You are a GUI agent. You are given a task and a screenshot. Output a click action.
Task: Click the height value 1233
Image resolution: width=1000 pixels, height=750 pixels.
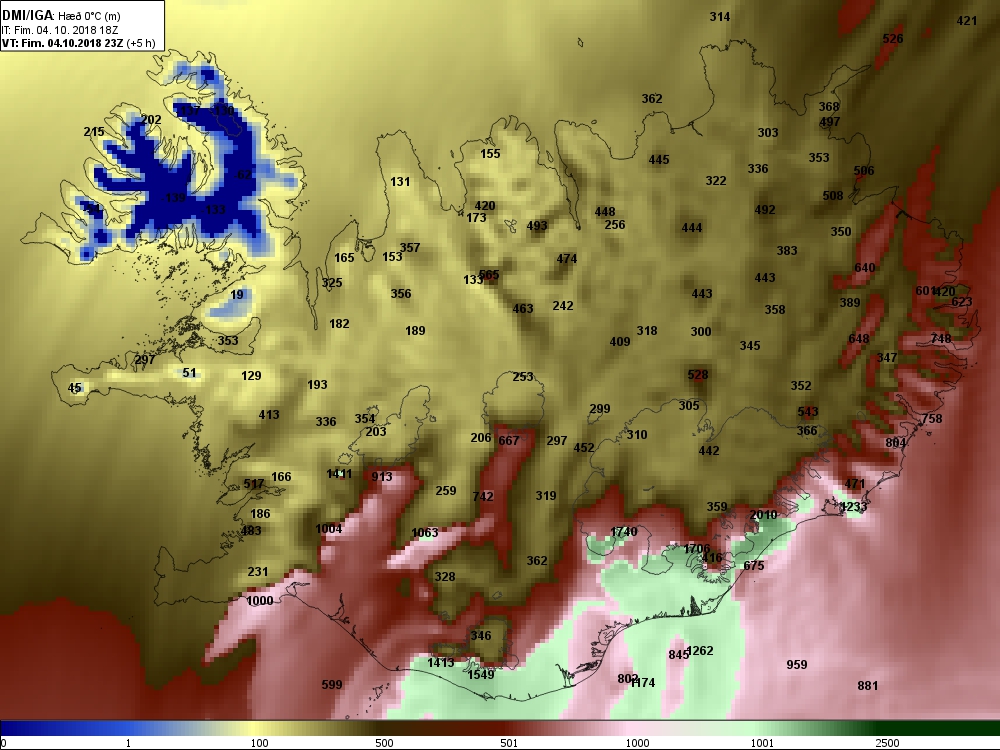point(854,507)
